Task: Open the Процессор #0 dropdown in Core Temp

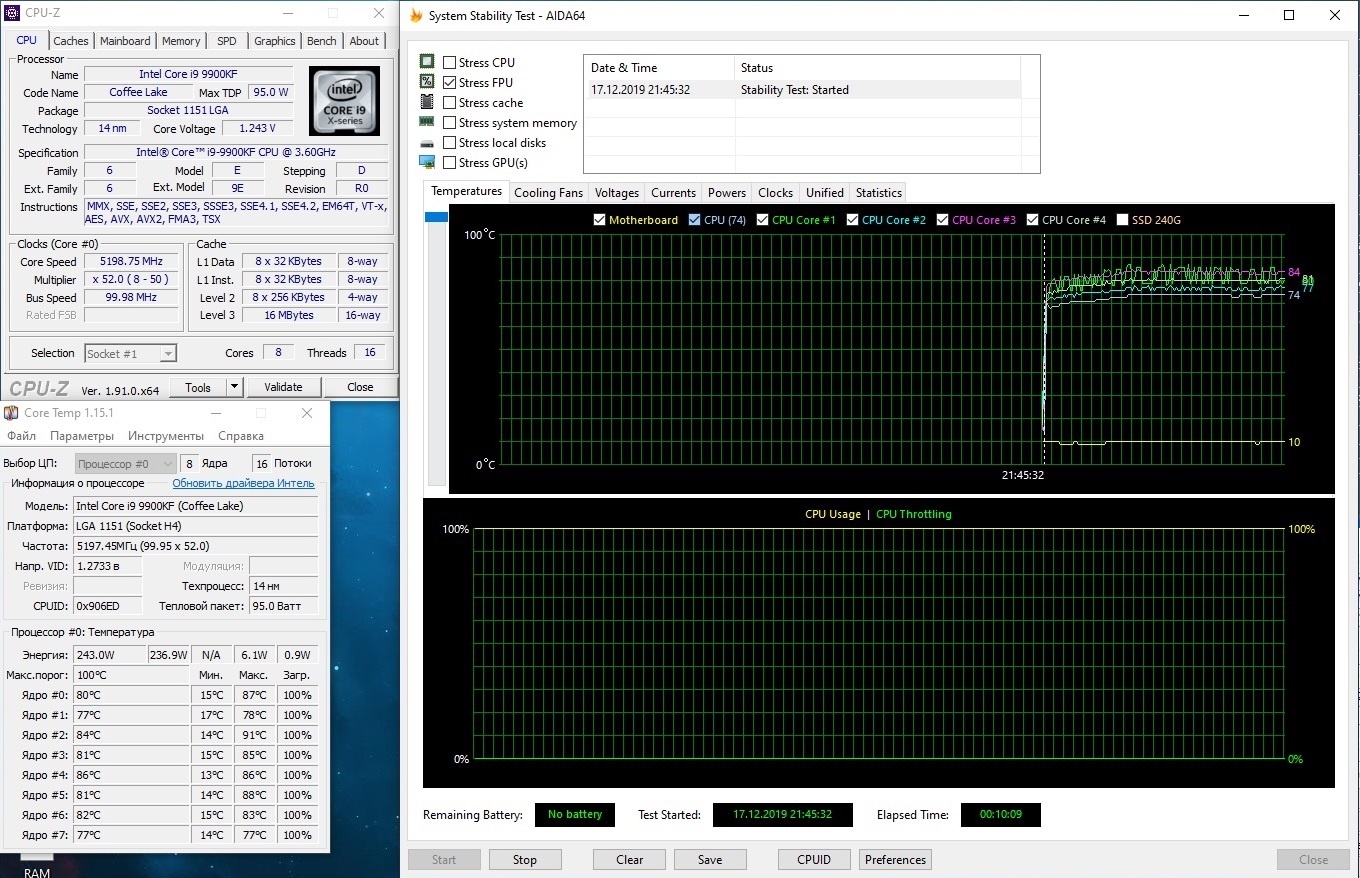Action: pyautogui.click(x=126, y=464)
